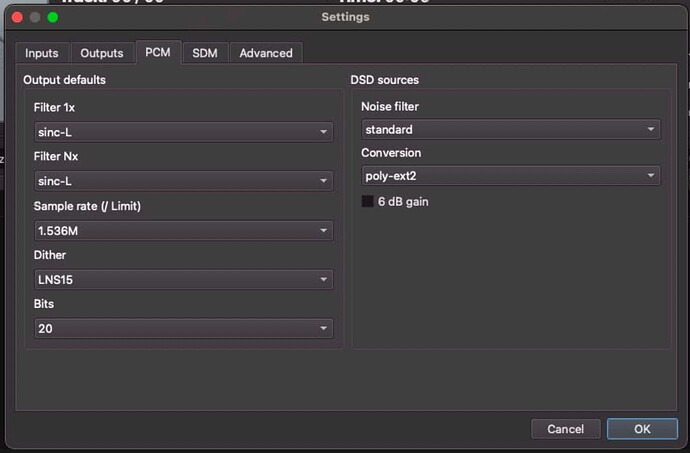Close the Settings window with red button
Viewport: 690px width, 453px height.
[18, 17]
